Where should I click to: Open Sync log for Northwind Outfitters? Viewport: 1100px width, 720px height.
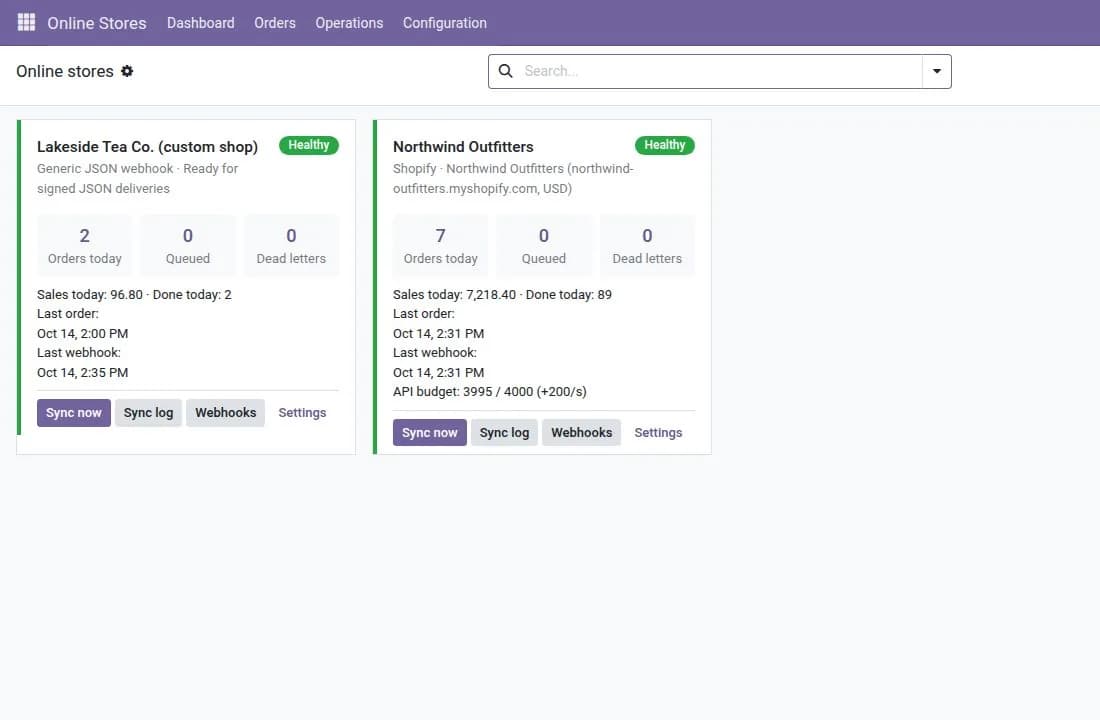tap(504, 433)
